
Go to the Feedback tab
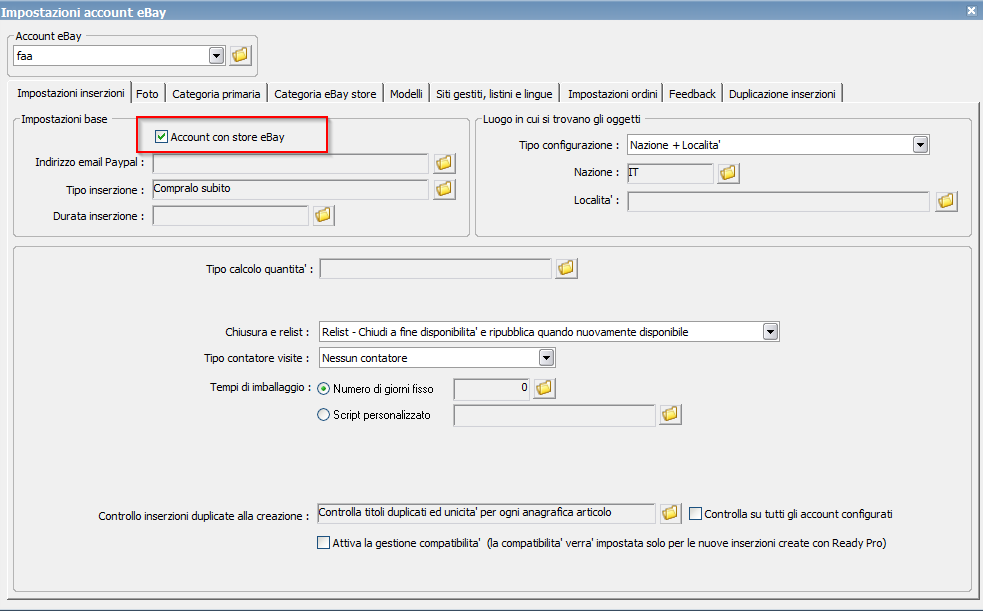(692, 94)
